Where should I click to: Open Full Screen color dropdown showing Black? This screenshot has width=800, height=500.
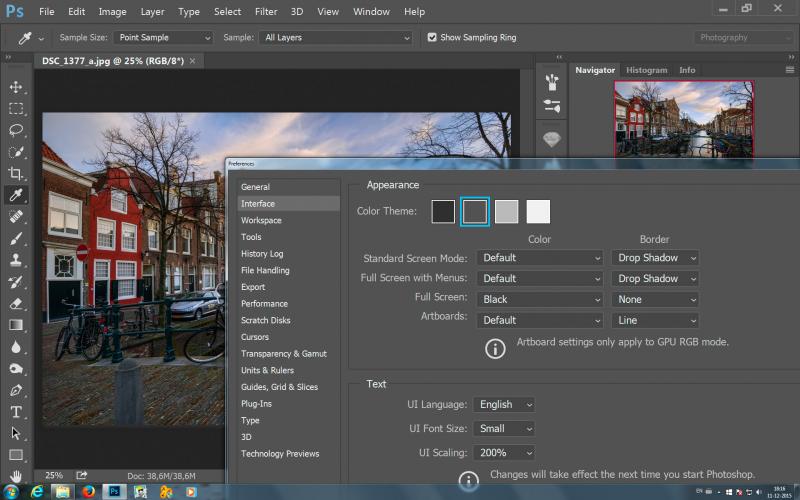click(x=540, y=299)
